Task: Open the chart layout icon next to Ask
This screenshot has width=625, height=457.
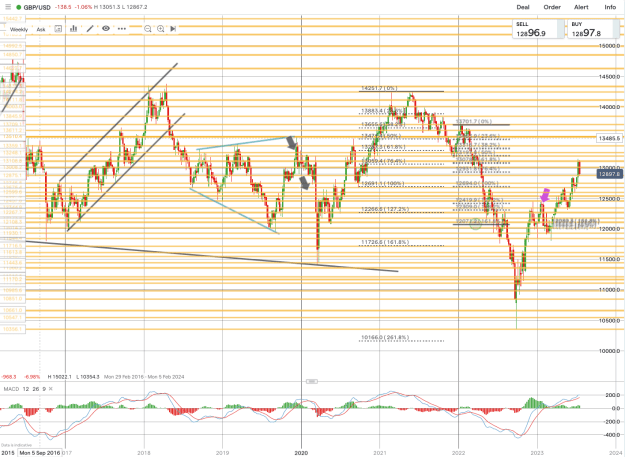Action: 58,29
